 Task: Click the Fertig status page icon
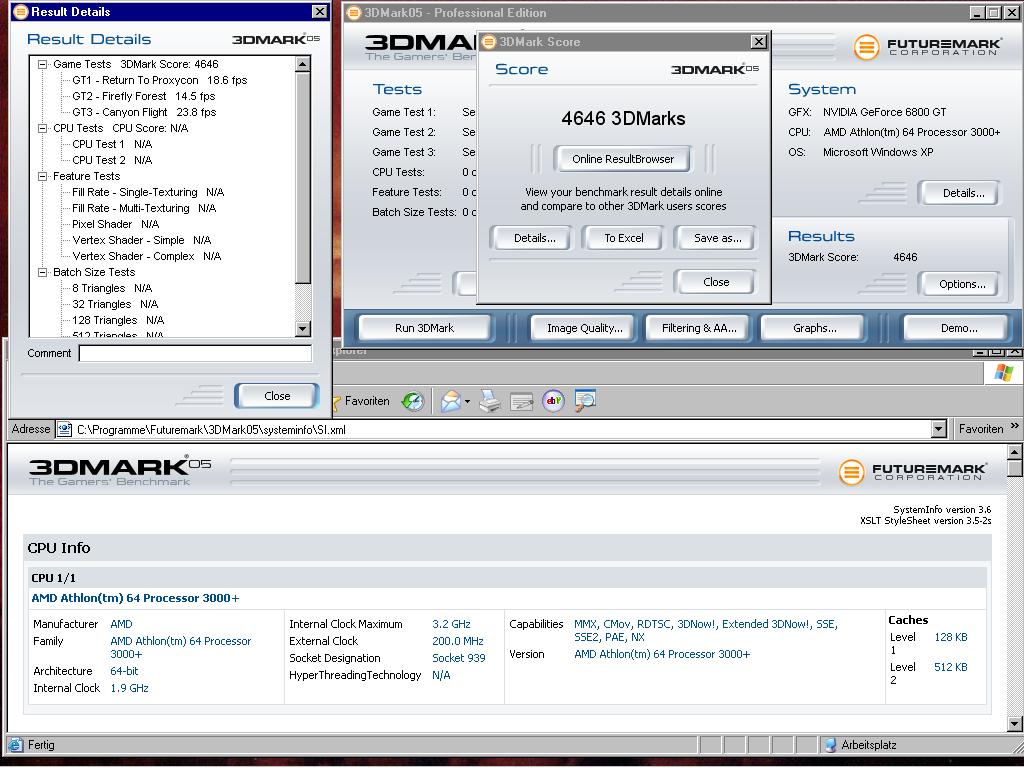16,744
